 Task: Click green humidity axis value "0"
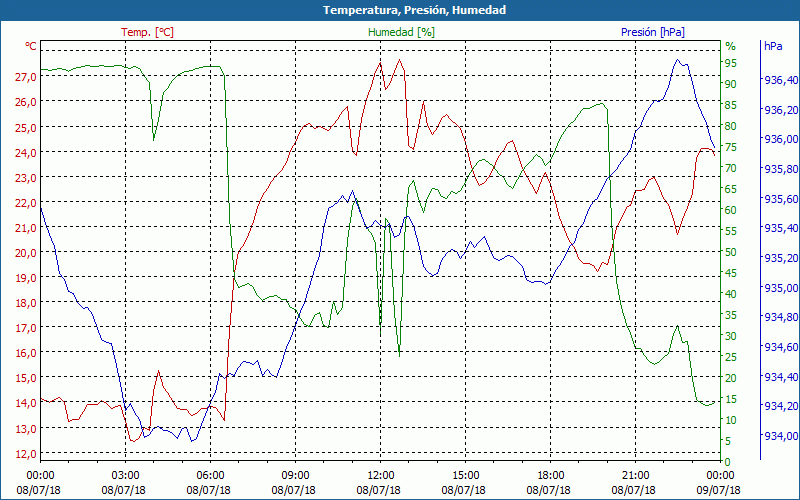(728, 462)
